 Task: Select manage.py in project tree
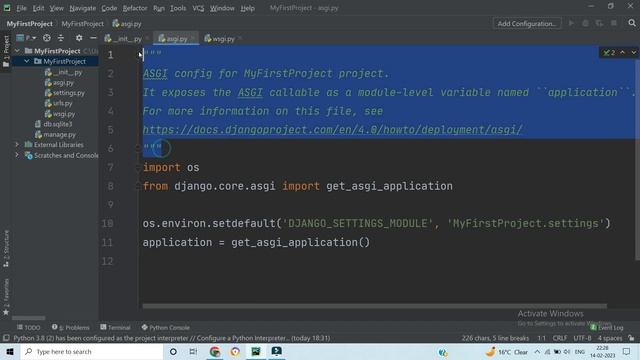(55, 134)
